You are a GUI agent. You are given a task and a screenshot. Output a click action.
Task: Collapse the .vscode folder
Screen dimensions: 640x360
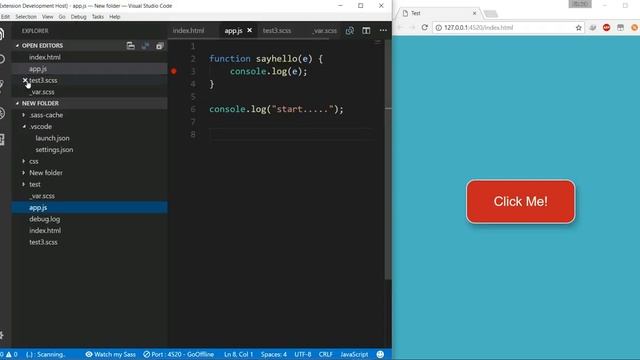24,127
